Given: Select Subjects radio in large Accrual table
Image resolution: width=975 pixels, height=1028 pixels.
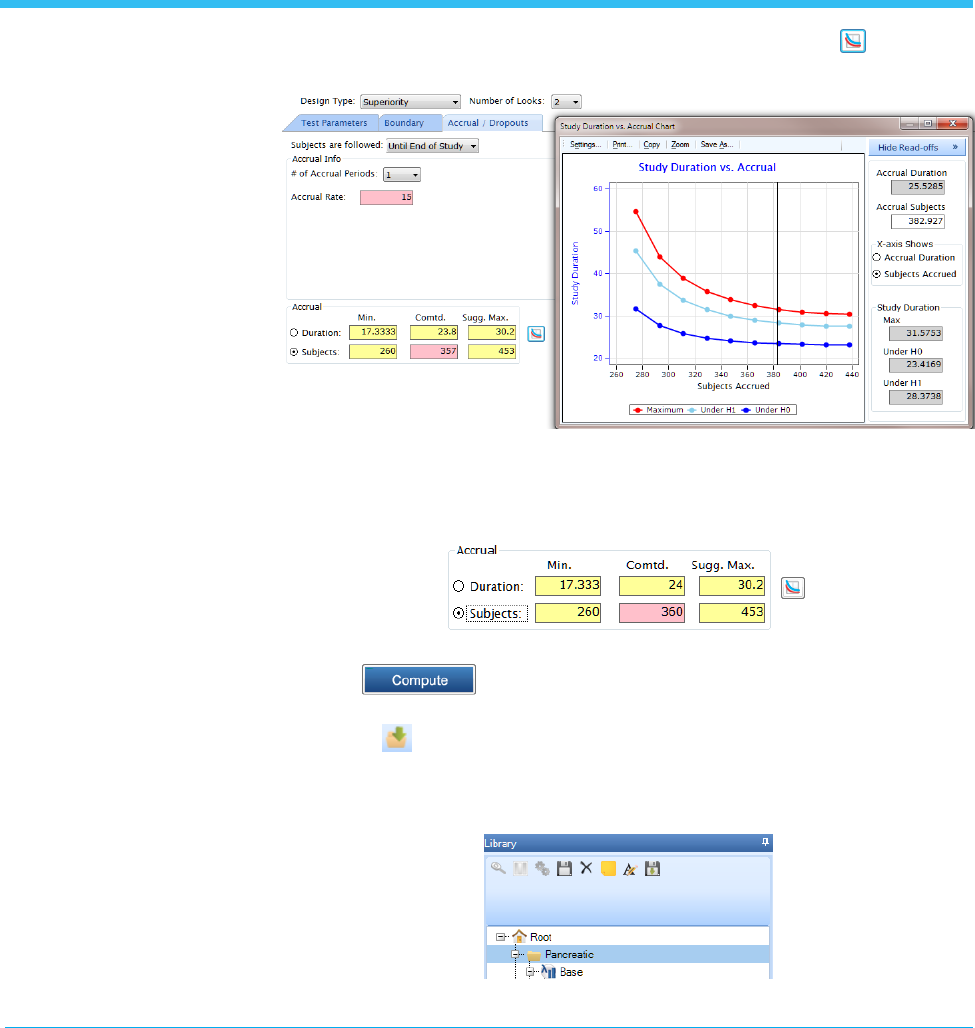Looking at the screenshot, I should tap(458, 613).
